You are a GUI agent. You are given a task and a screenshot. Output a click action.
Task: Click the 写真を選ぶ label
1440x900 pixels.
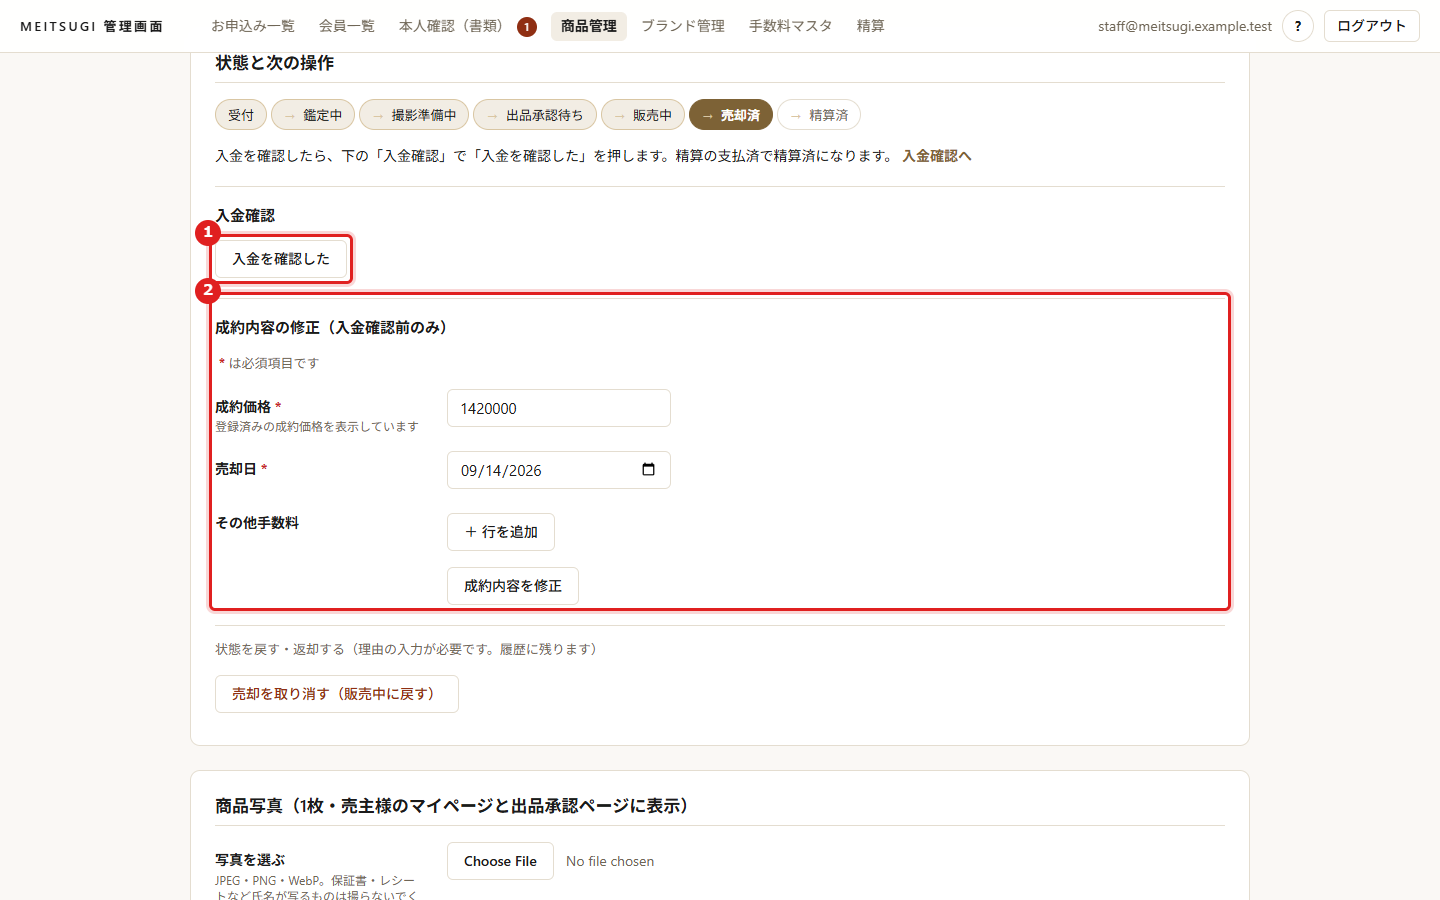250,860
